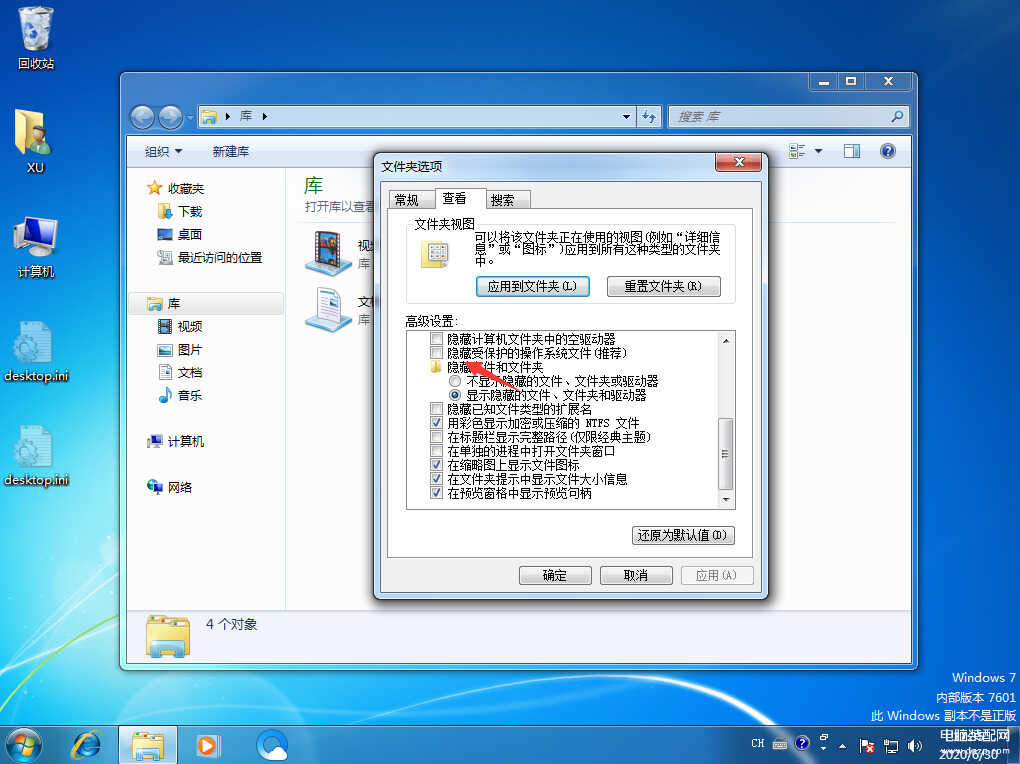Toggle the preview pane icon
The height and width of the screenshot is (764, 1020).
[x=852, y=151]
